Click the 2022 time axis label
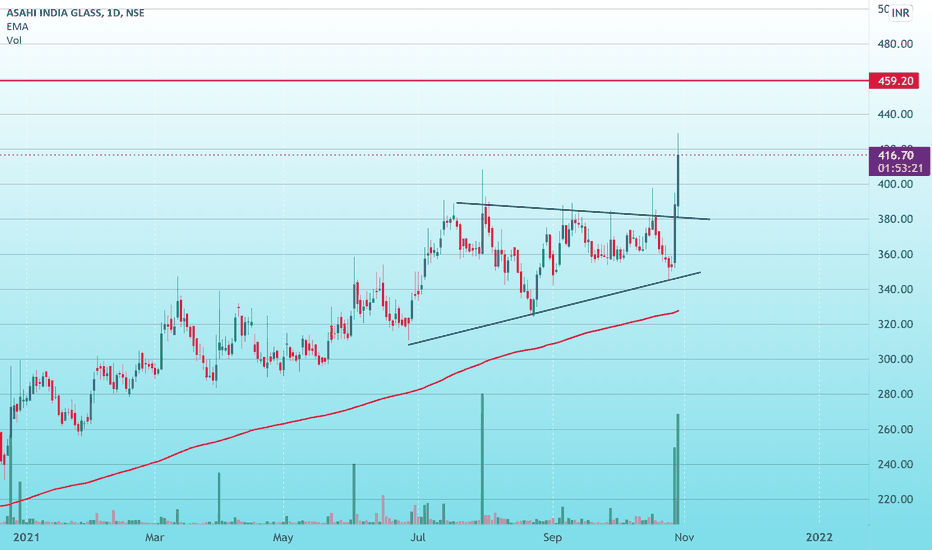 click(818, 538)
